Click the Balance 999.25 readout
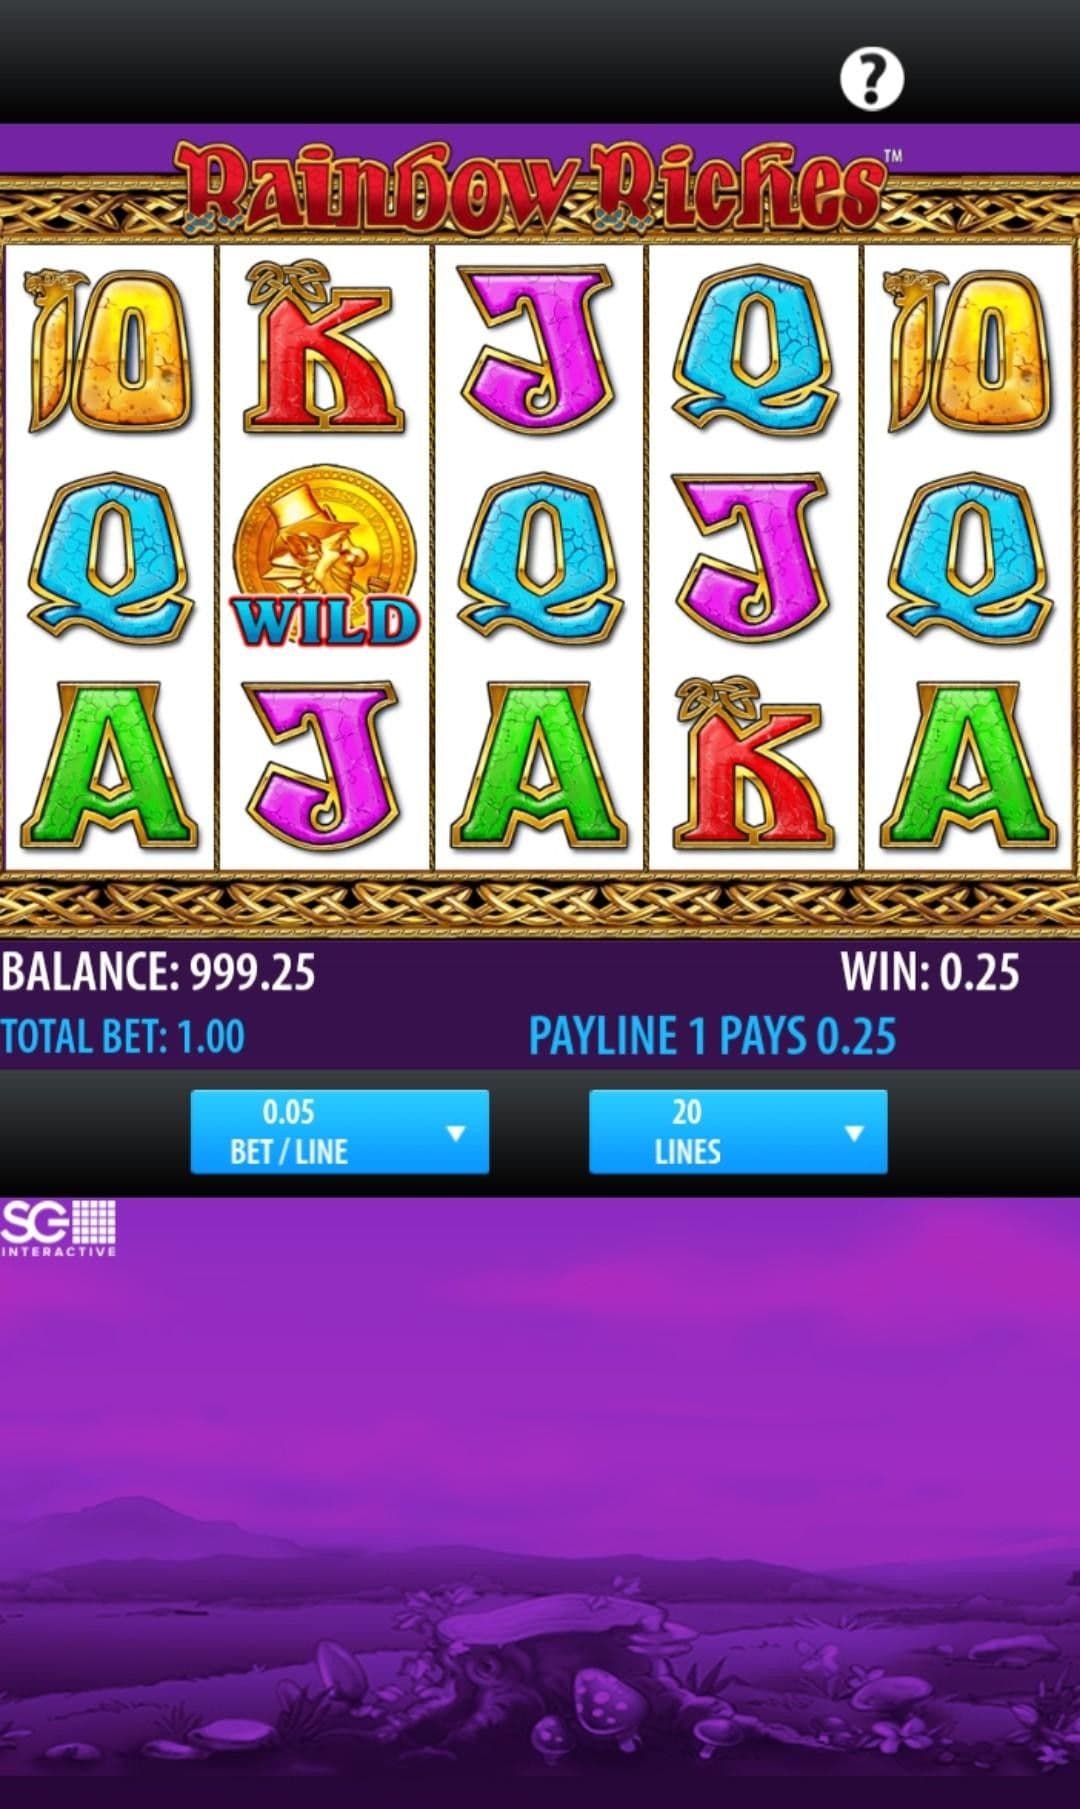This screenshot has height=1809, width=1080. (158, 971)
